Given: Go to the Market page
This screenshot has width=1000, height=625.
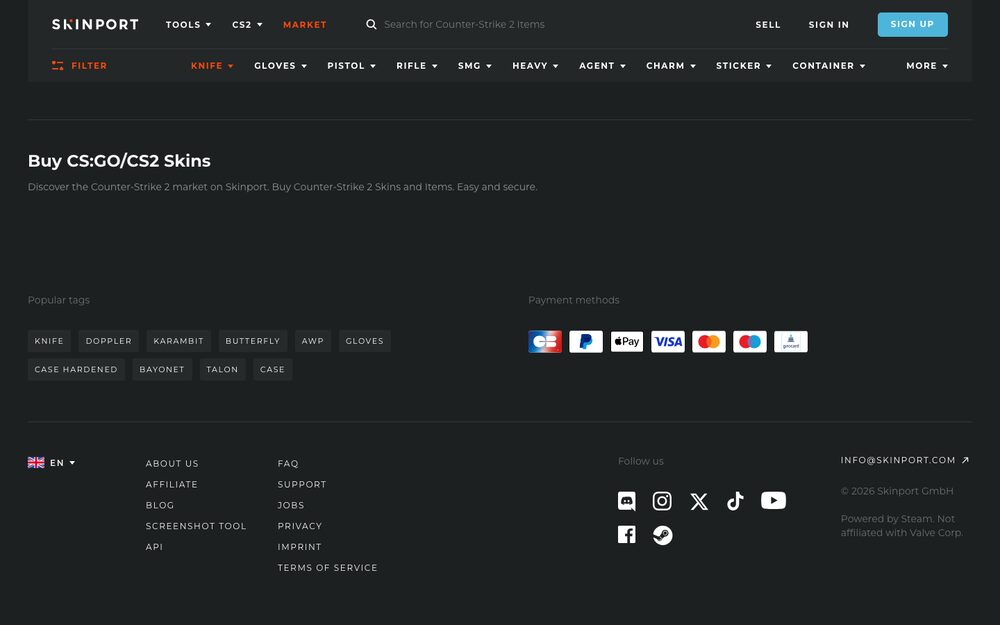Looking at the screenshot, I should 305,24.
